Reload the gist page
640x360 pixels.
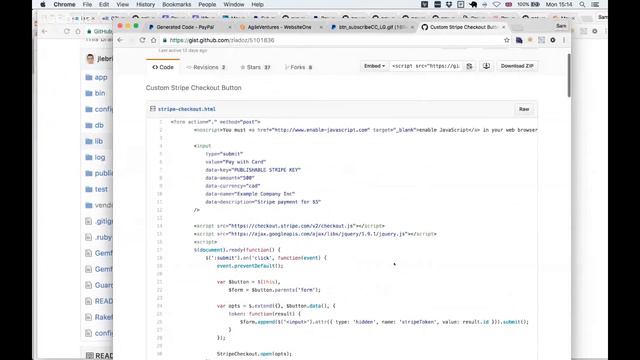[x=142, y=40]
